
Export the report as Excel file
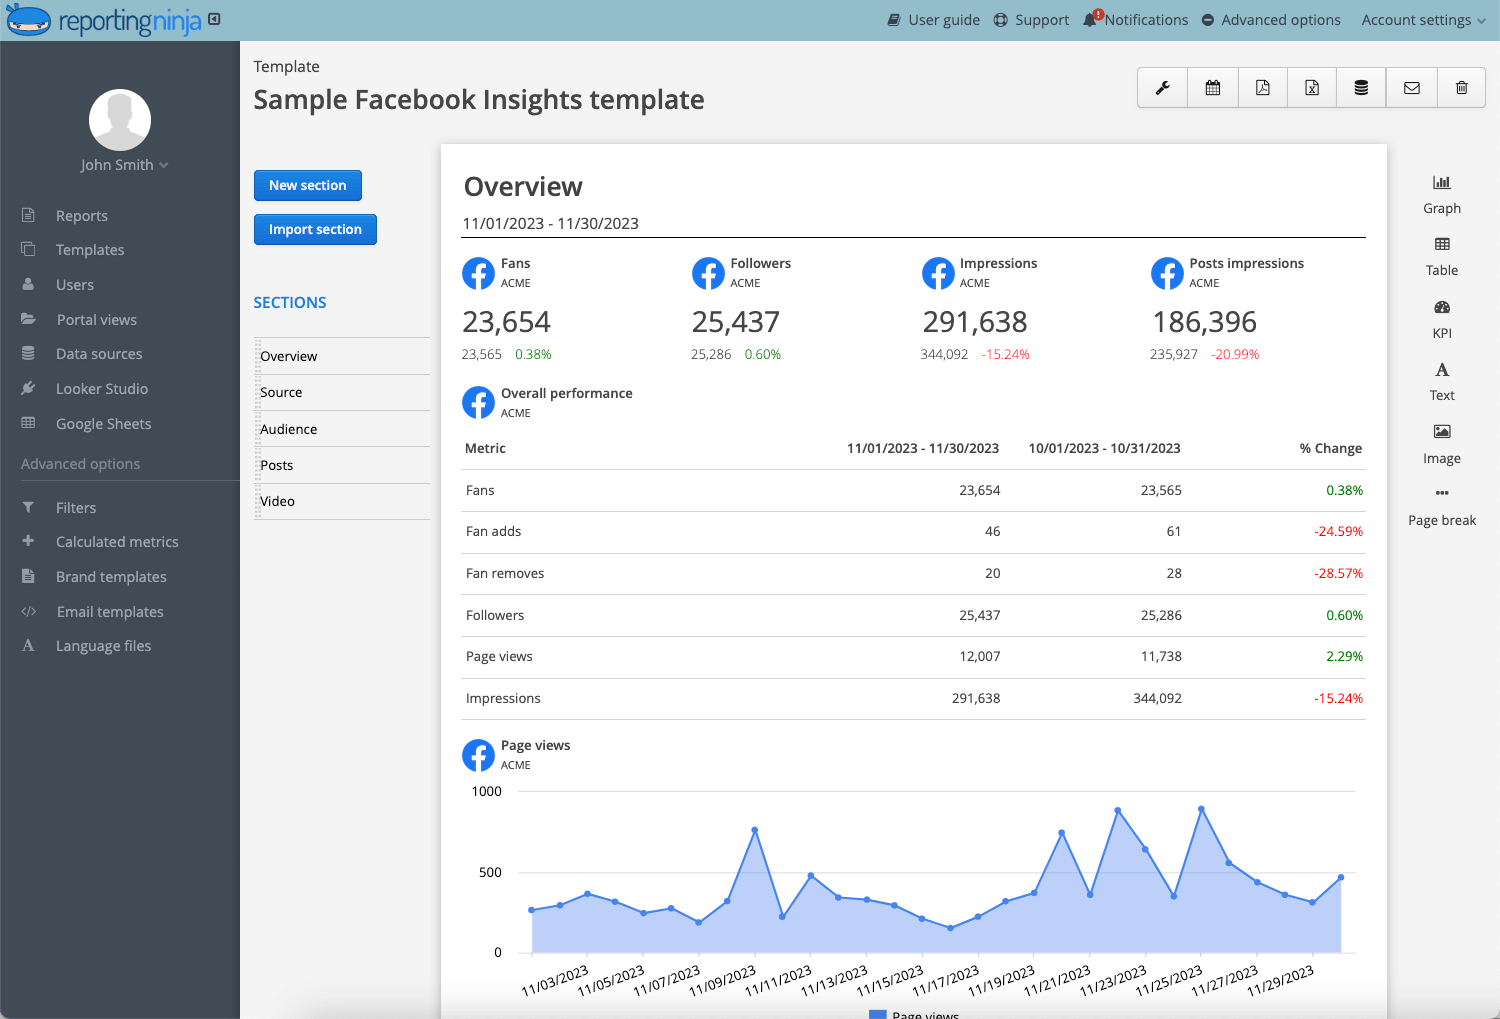pos(1311,87)
